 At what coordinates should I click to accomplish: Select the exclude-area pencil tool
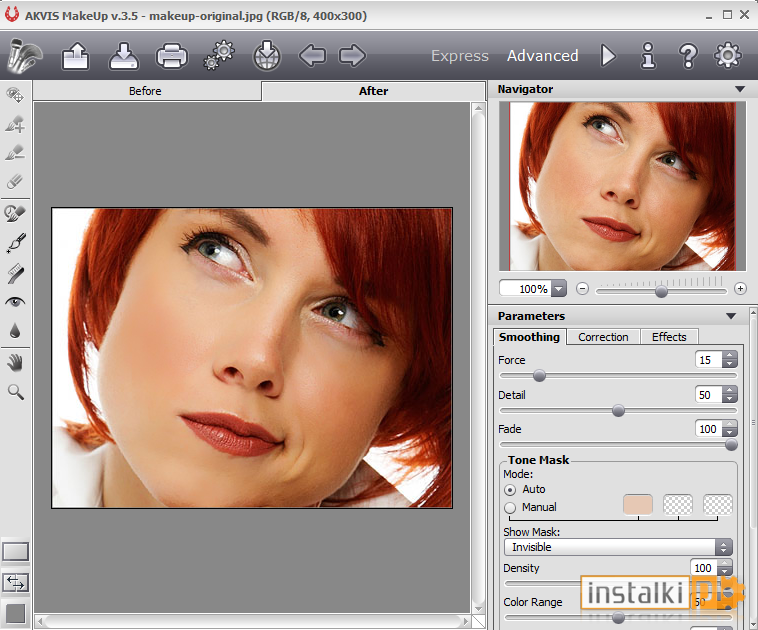point(15,153)
